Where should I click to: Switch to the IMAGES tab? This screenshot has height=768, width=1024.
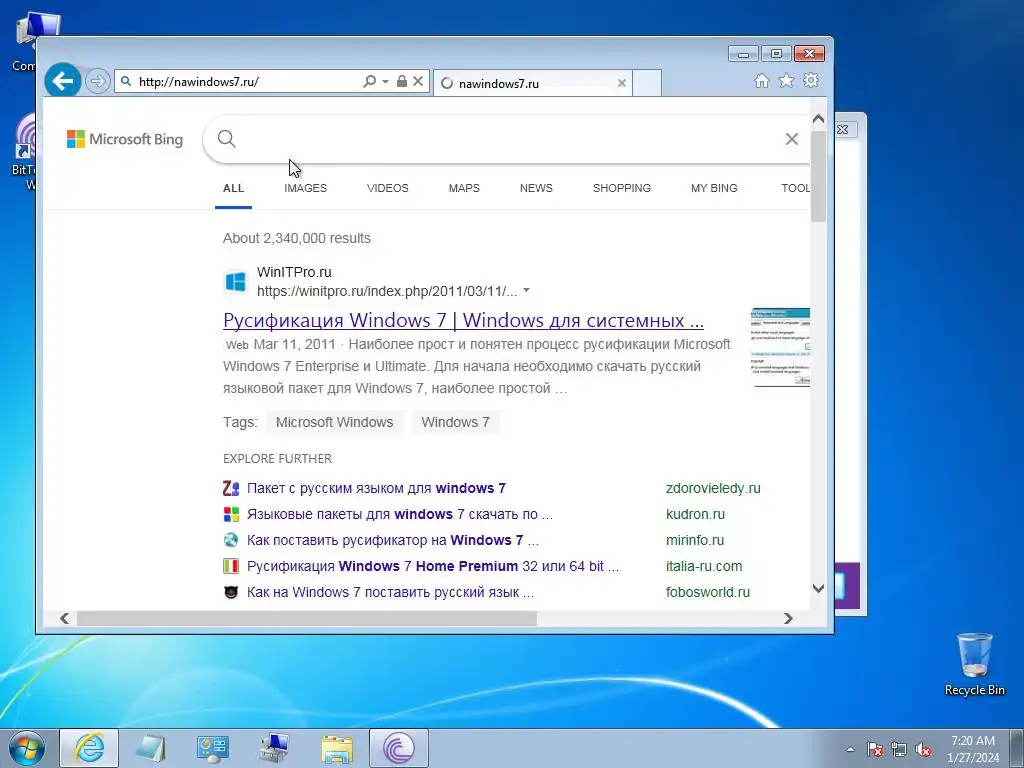point(306,188)
